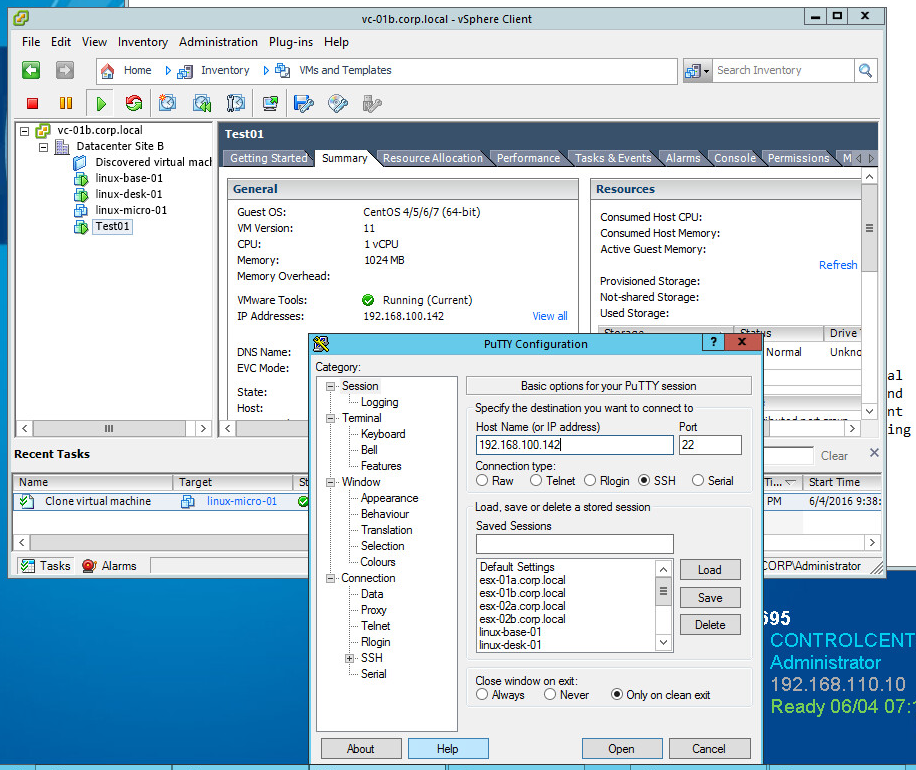The height and width of the screenshot is (770, 916).
Task: Collapse the Window category in PuTTY
Action: [x=331, y=482]
